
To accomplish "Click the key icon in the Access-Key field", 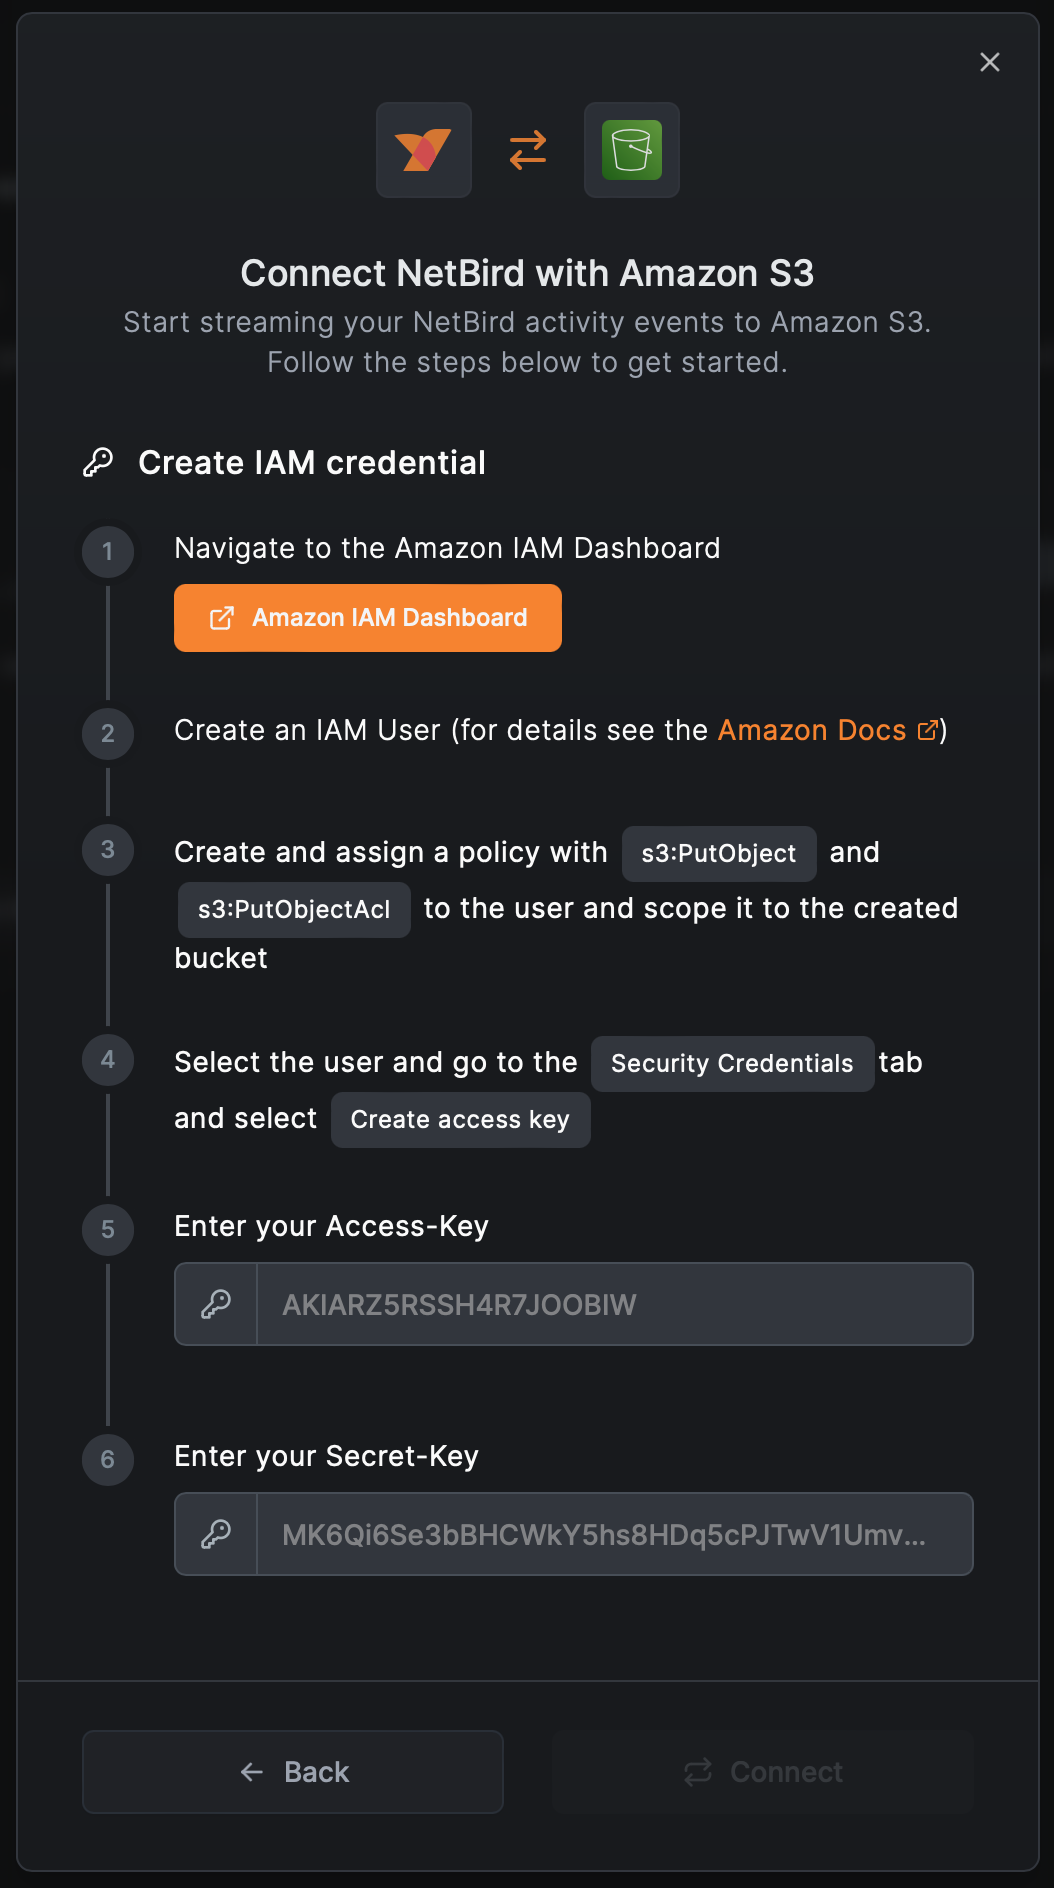I will pos(216,1303).
